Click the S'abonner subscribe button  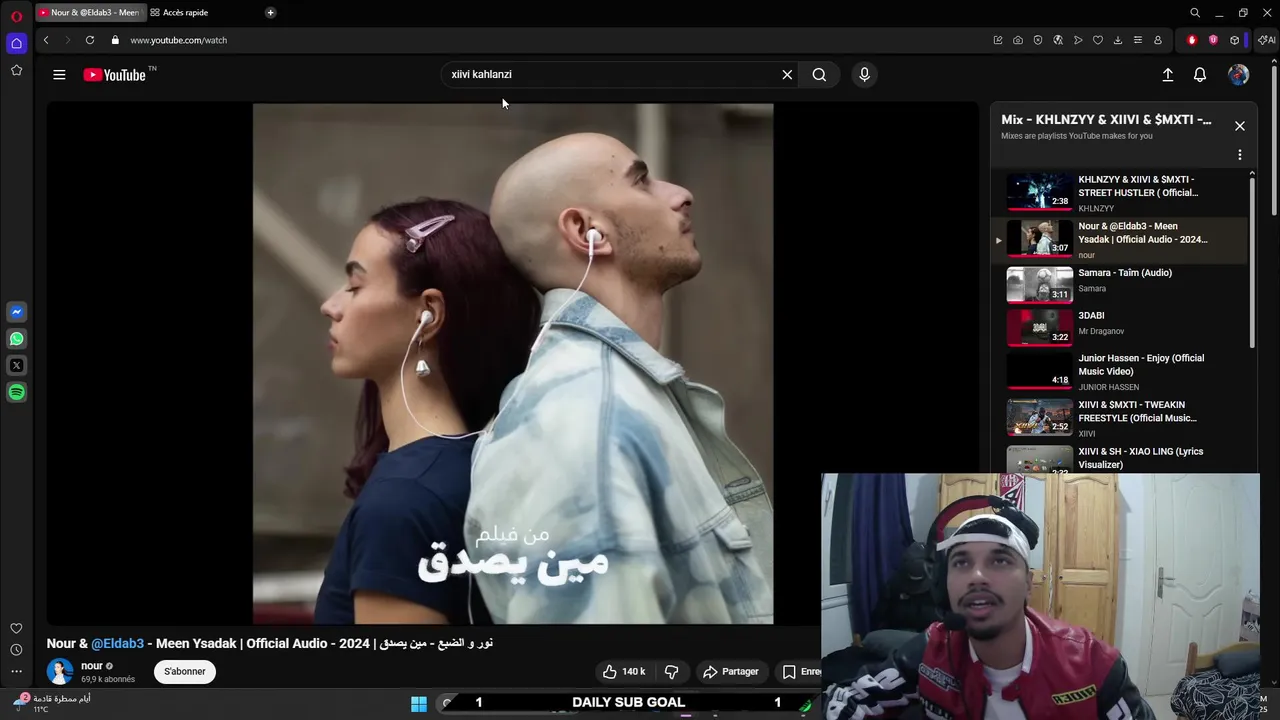pyautogui.click(x=185, y=672)
